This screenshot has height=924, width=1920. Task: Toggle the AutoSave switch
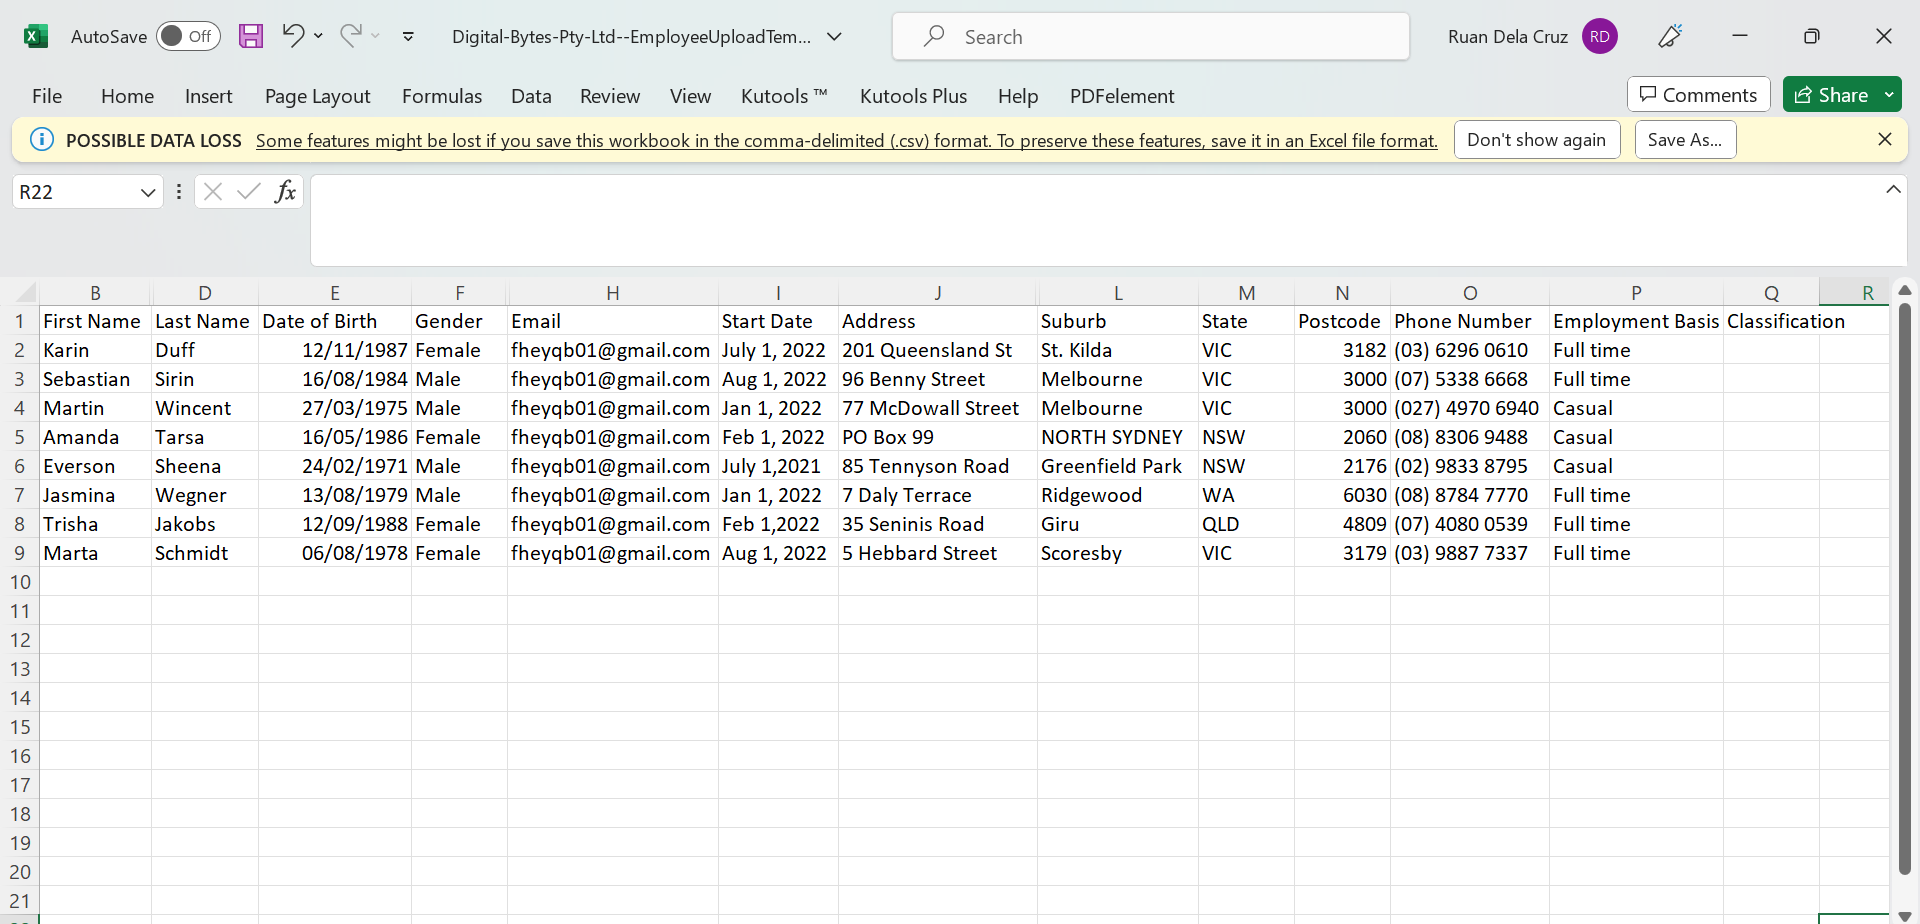click(x=188, y=37)
